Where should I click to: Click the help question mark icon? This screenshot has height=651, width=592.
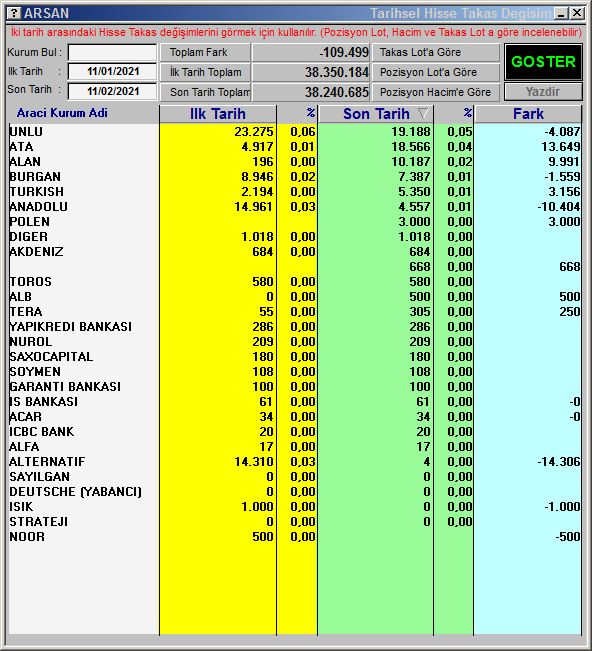click(x=14, y=13)
